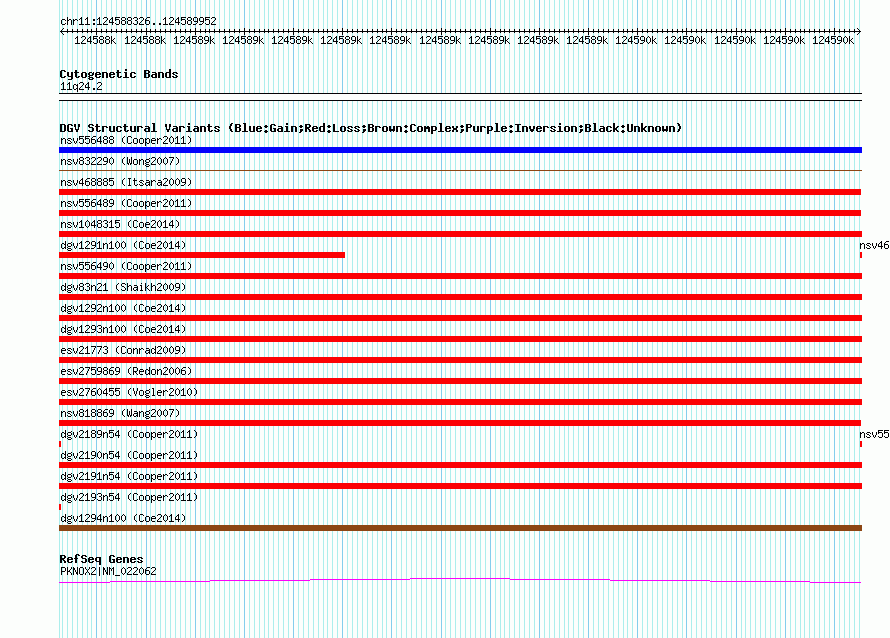Click the nsv1048315 (Coe2014) label
Image resolution: width=890 pixels, height=638 pixels.
[120, 224]
